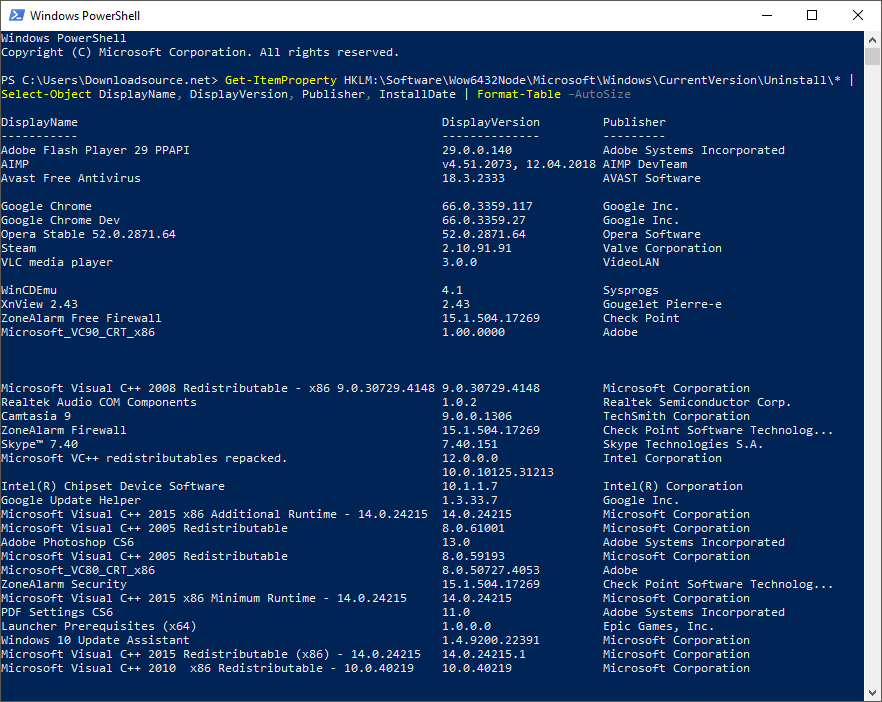The width and height of the screenshot is (882, 702).
Task: Click the vertical scrollbar thumb
Action: (872, 56)
